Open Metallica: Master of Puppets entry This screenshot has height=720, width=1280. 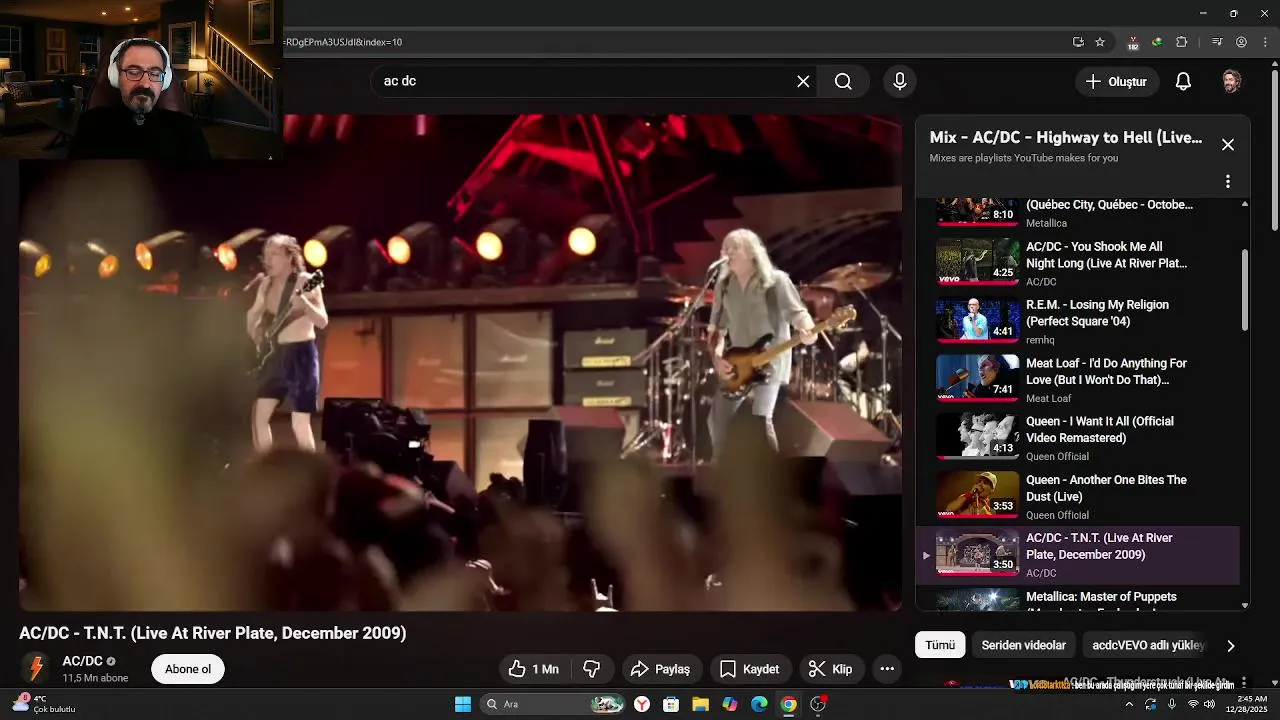(1078, 599)
